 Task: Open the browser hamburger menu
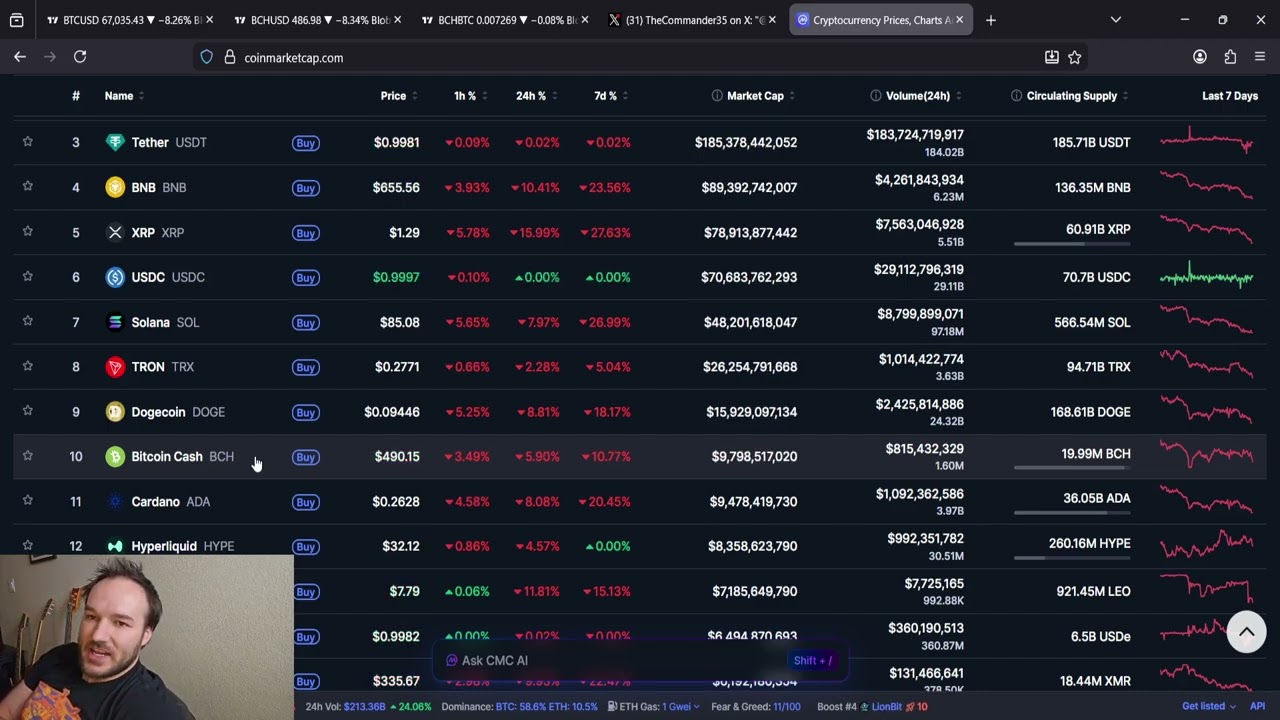pyautogui.click(x=1260, y=57)
